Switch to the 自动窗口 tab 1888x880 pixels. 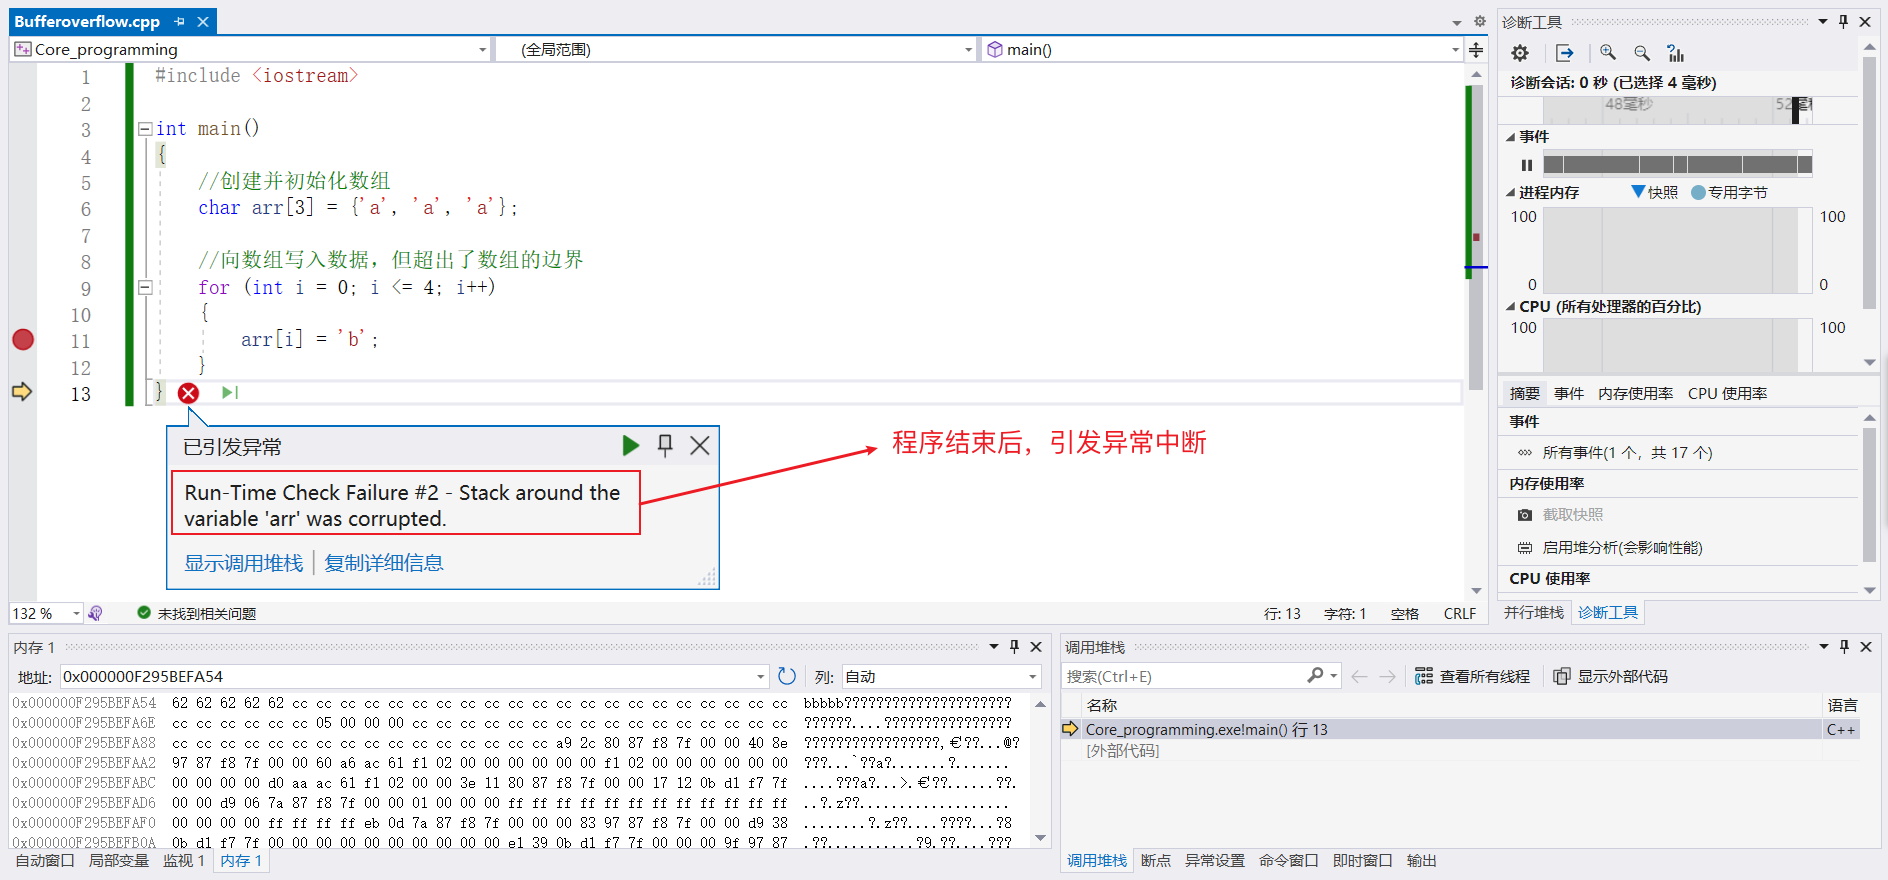coord(44,860)
